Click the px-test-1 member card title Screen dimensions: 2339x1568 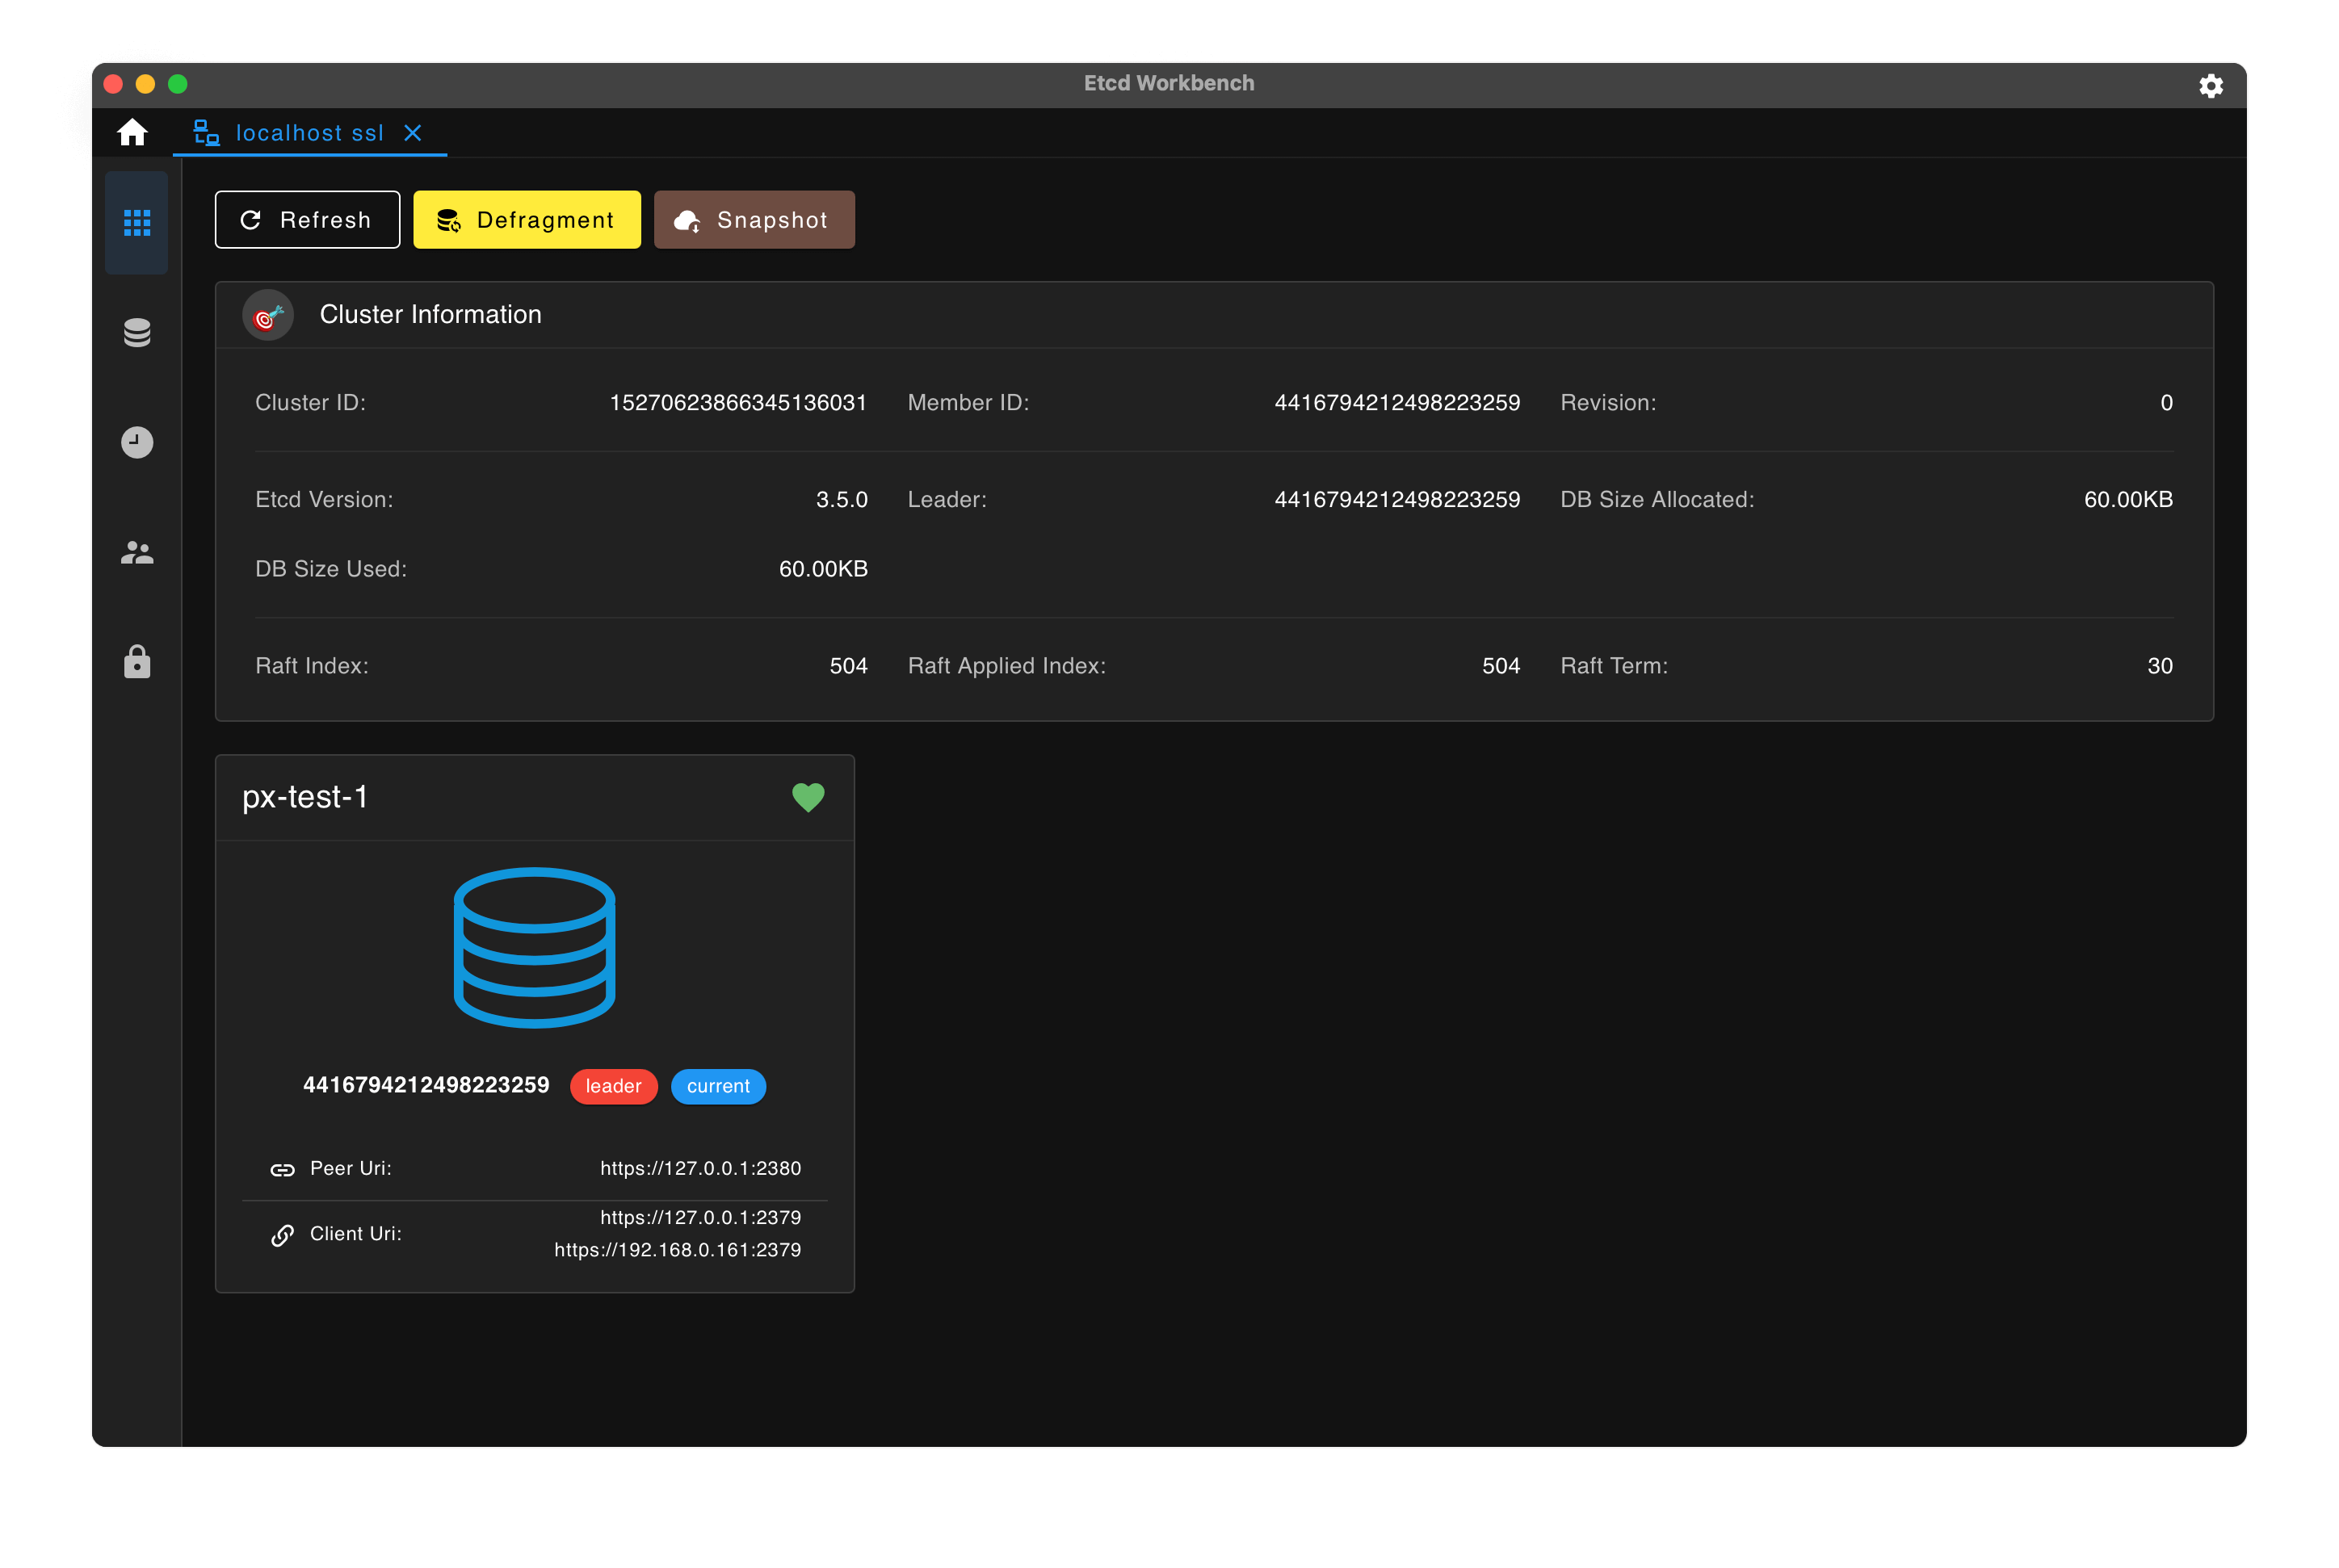[x=305, y=797]
